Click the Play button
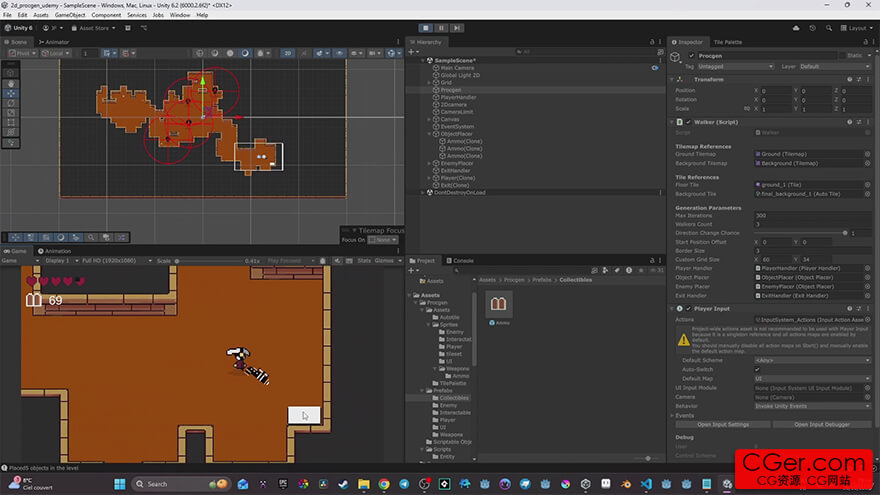The width and height of the screenshot is (880, 495). point(426,28)
